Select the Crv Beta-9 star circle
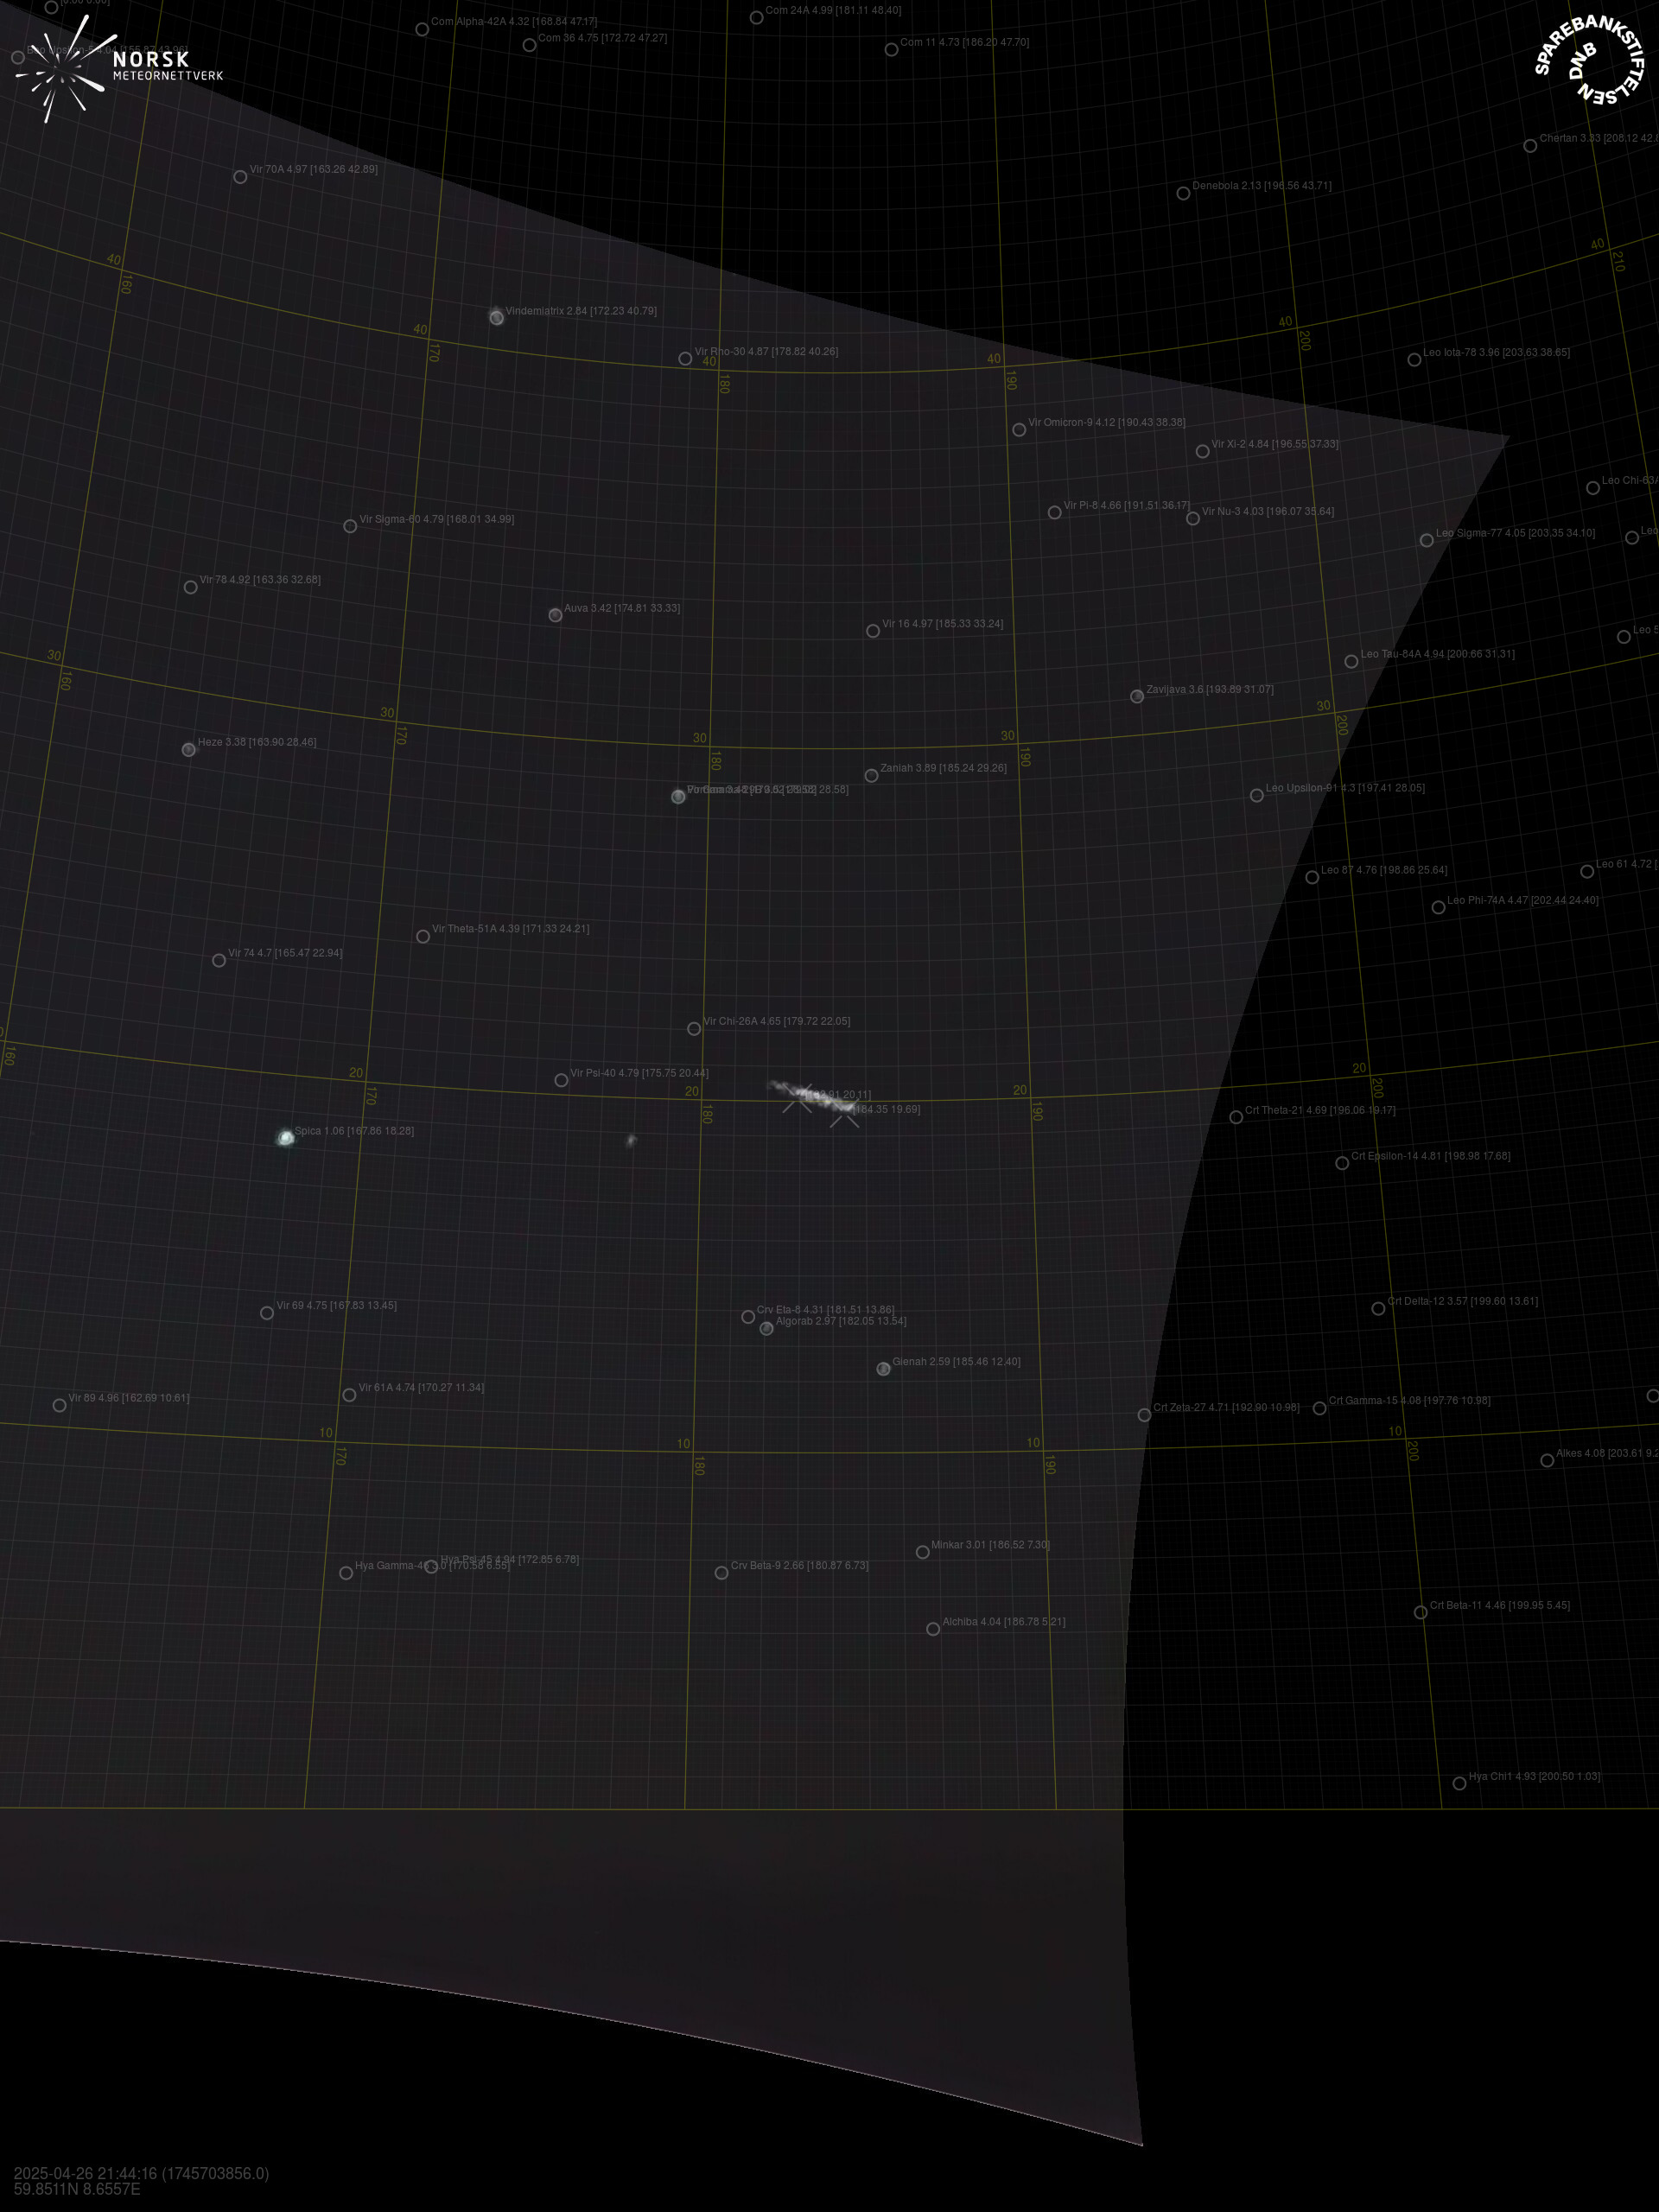 click(721, 1573)
